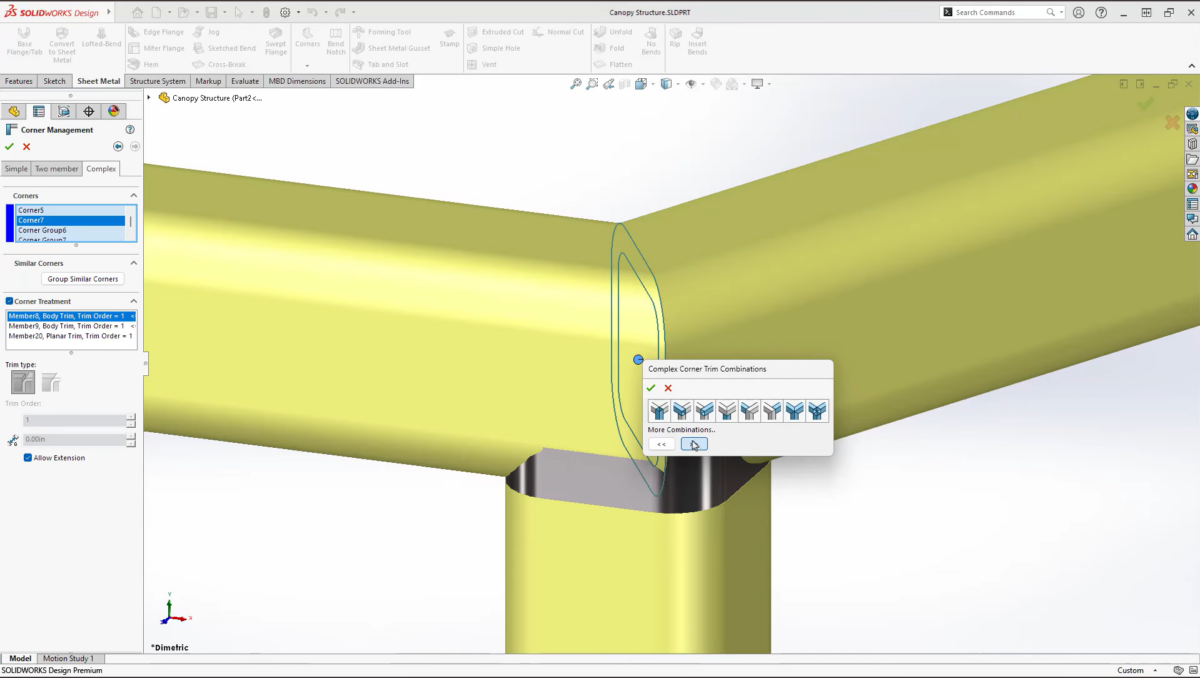Open Corner Management help question mark

(130, 130)
